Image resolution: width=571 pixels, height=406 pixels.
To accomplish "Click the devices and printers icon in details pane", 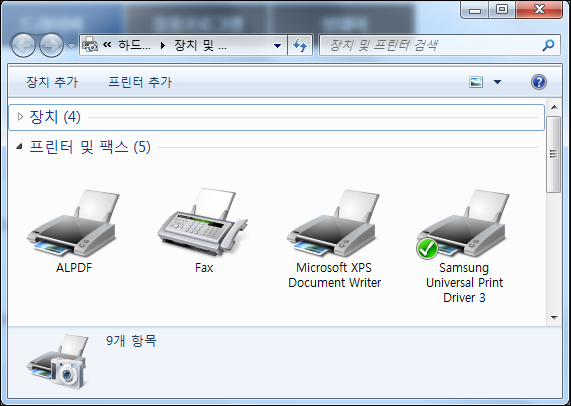I will click(x=58, y=361).
